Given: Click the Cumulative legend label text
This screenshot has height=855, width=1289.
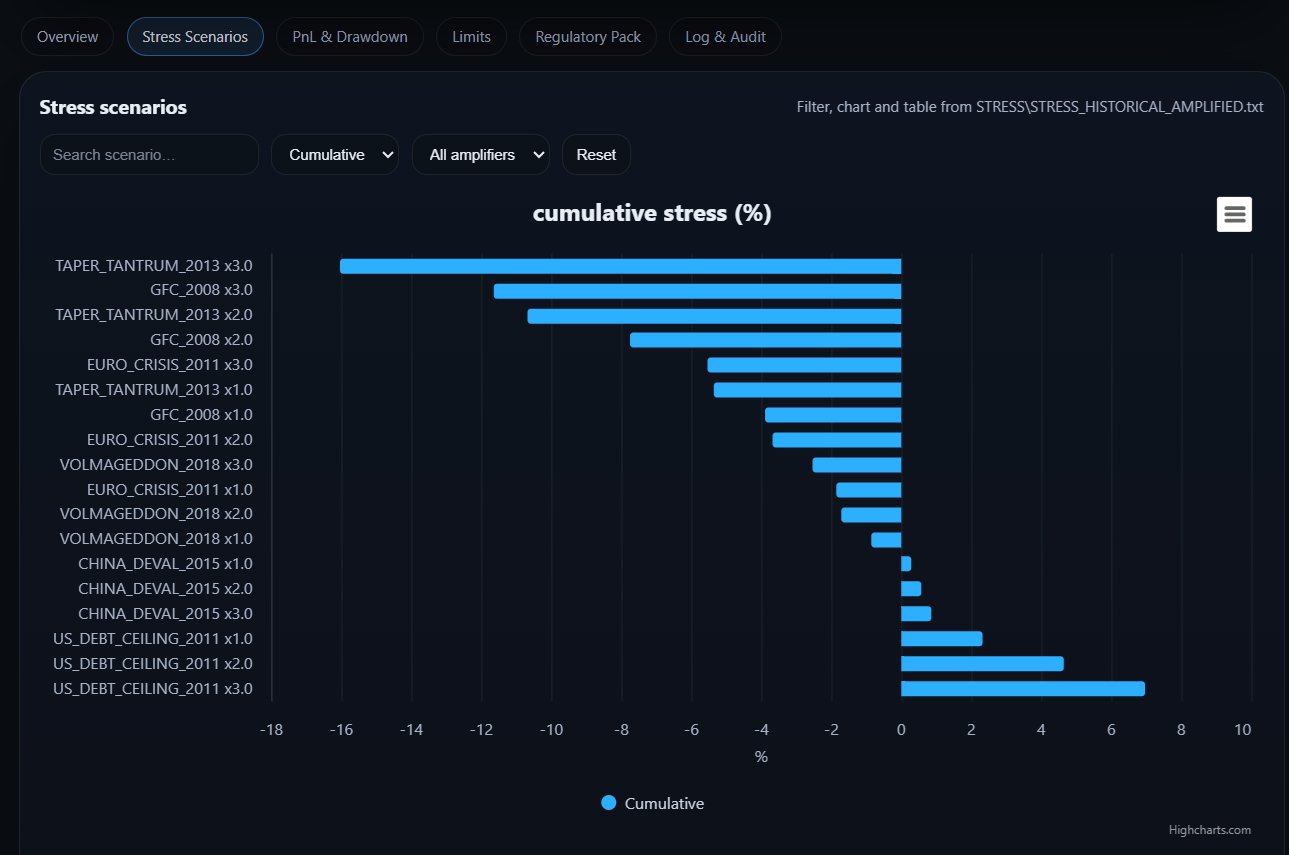Looking at the screenshot, I should (x=664, y=804).
